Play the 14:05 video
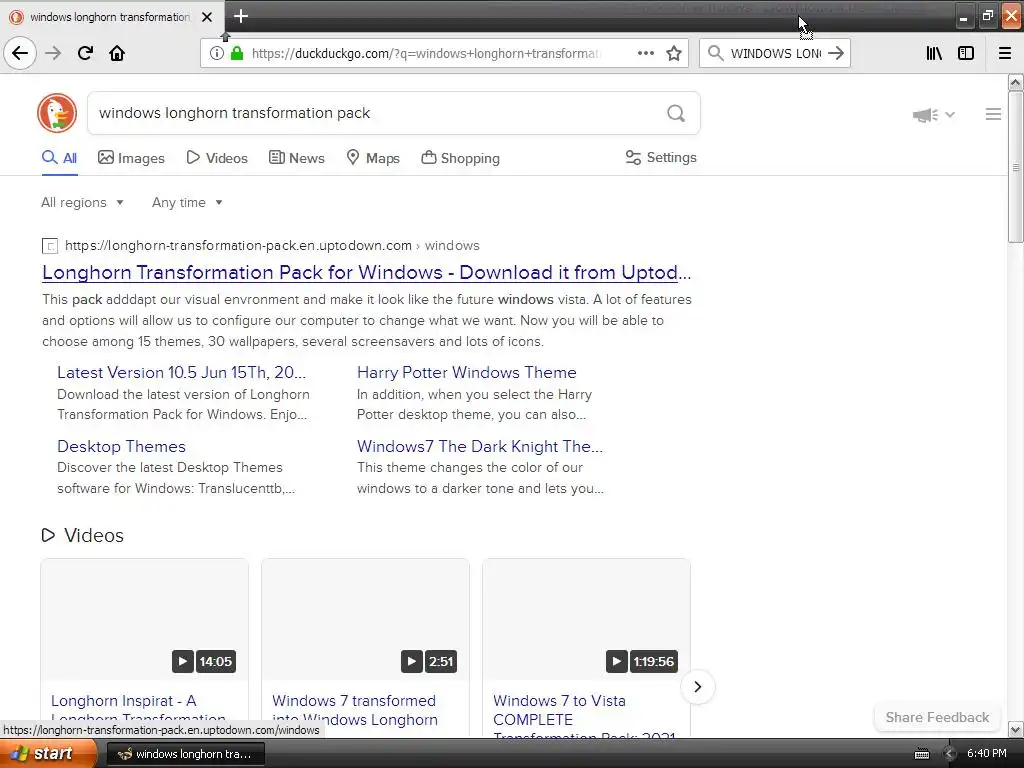 click(183, 662)
